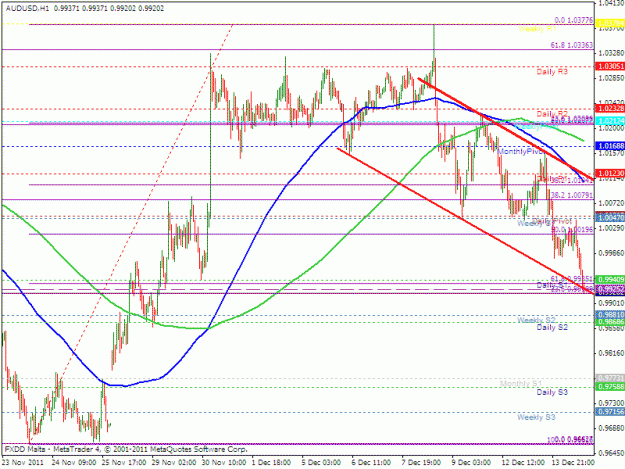The image size is (625, 469).
Task: Select the 1 Dec 18:00 time label
Action: click(x=271, y=462)
